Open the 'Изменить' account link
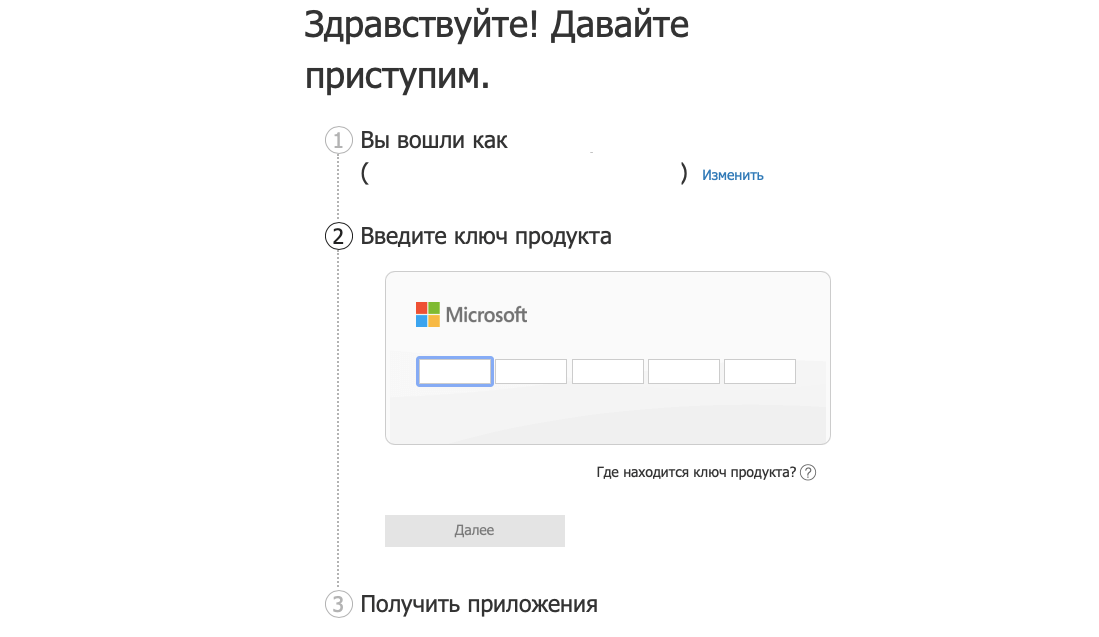The height and width of the screenshot is (637, 1099). point(732,174)
